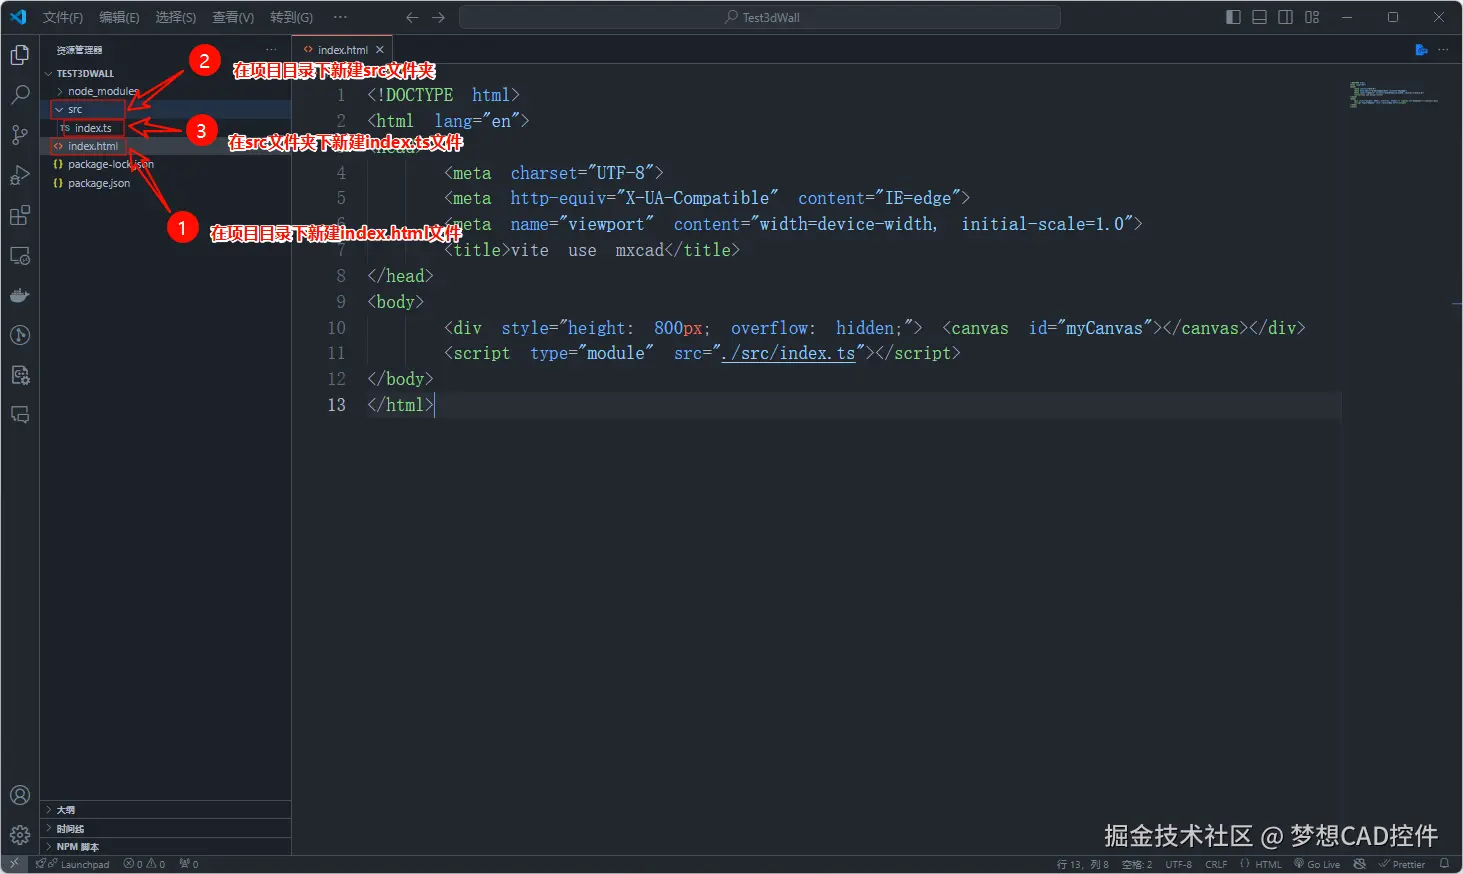Collapse the src folder
The width and height of the screenshot is (1463, 874).
pos(165,109)
